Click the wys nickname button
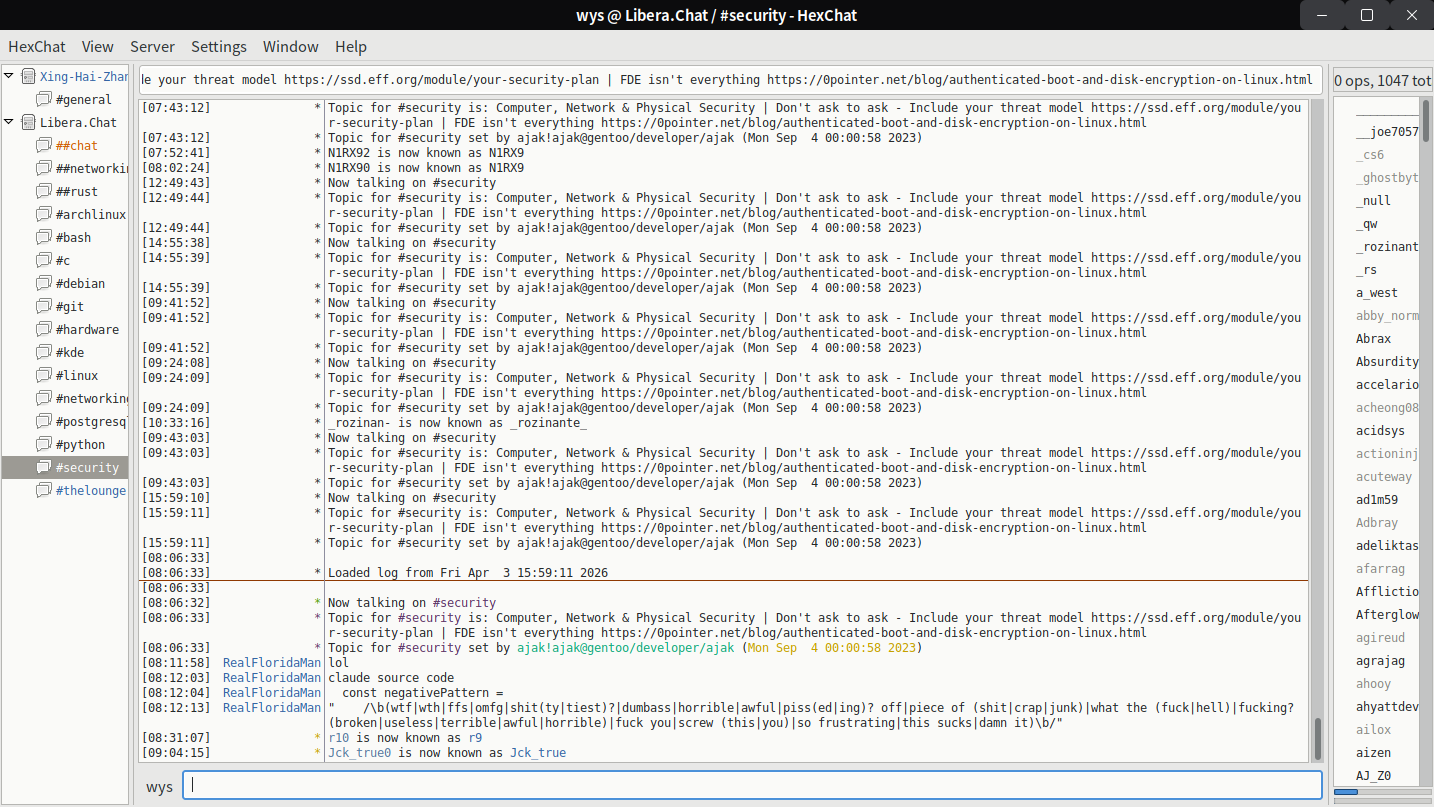The height and width of the screenshot is (807, 1434). tap(159, 786)
